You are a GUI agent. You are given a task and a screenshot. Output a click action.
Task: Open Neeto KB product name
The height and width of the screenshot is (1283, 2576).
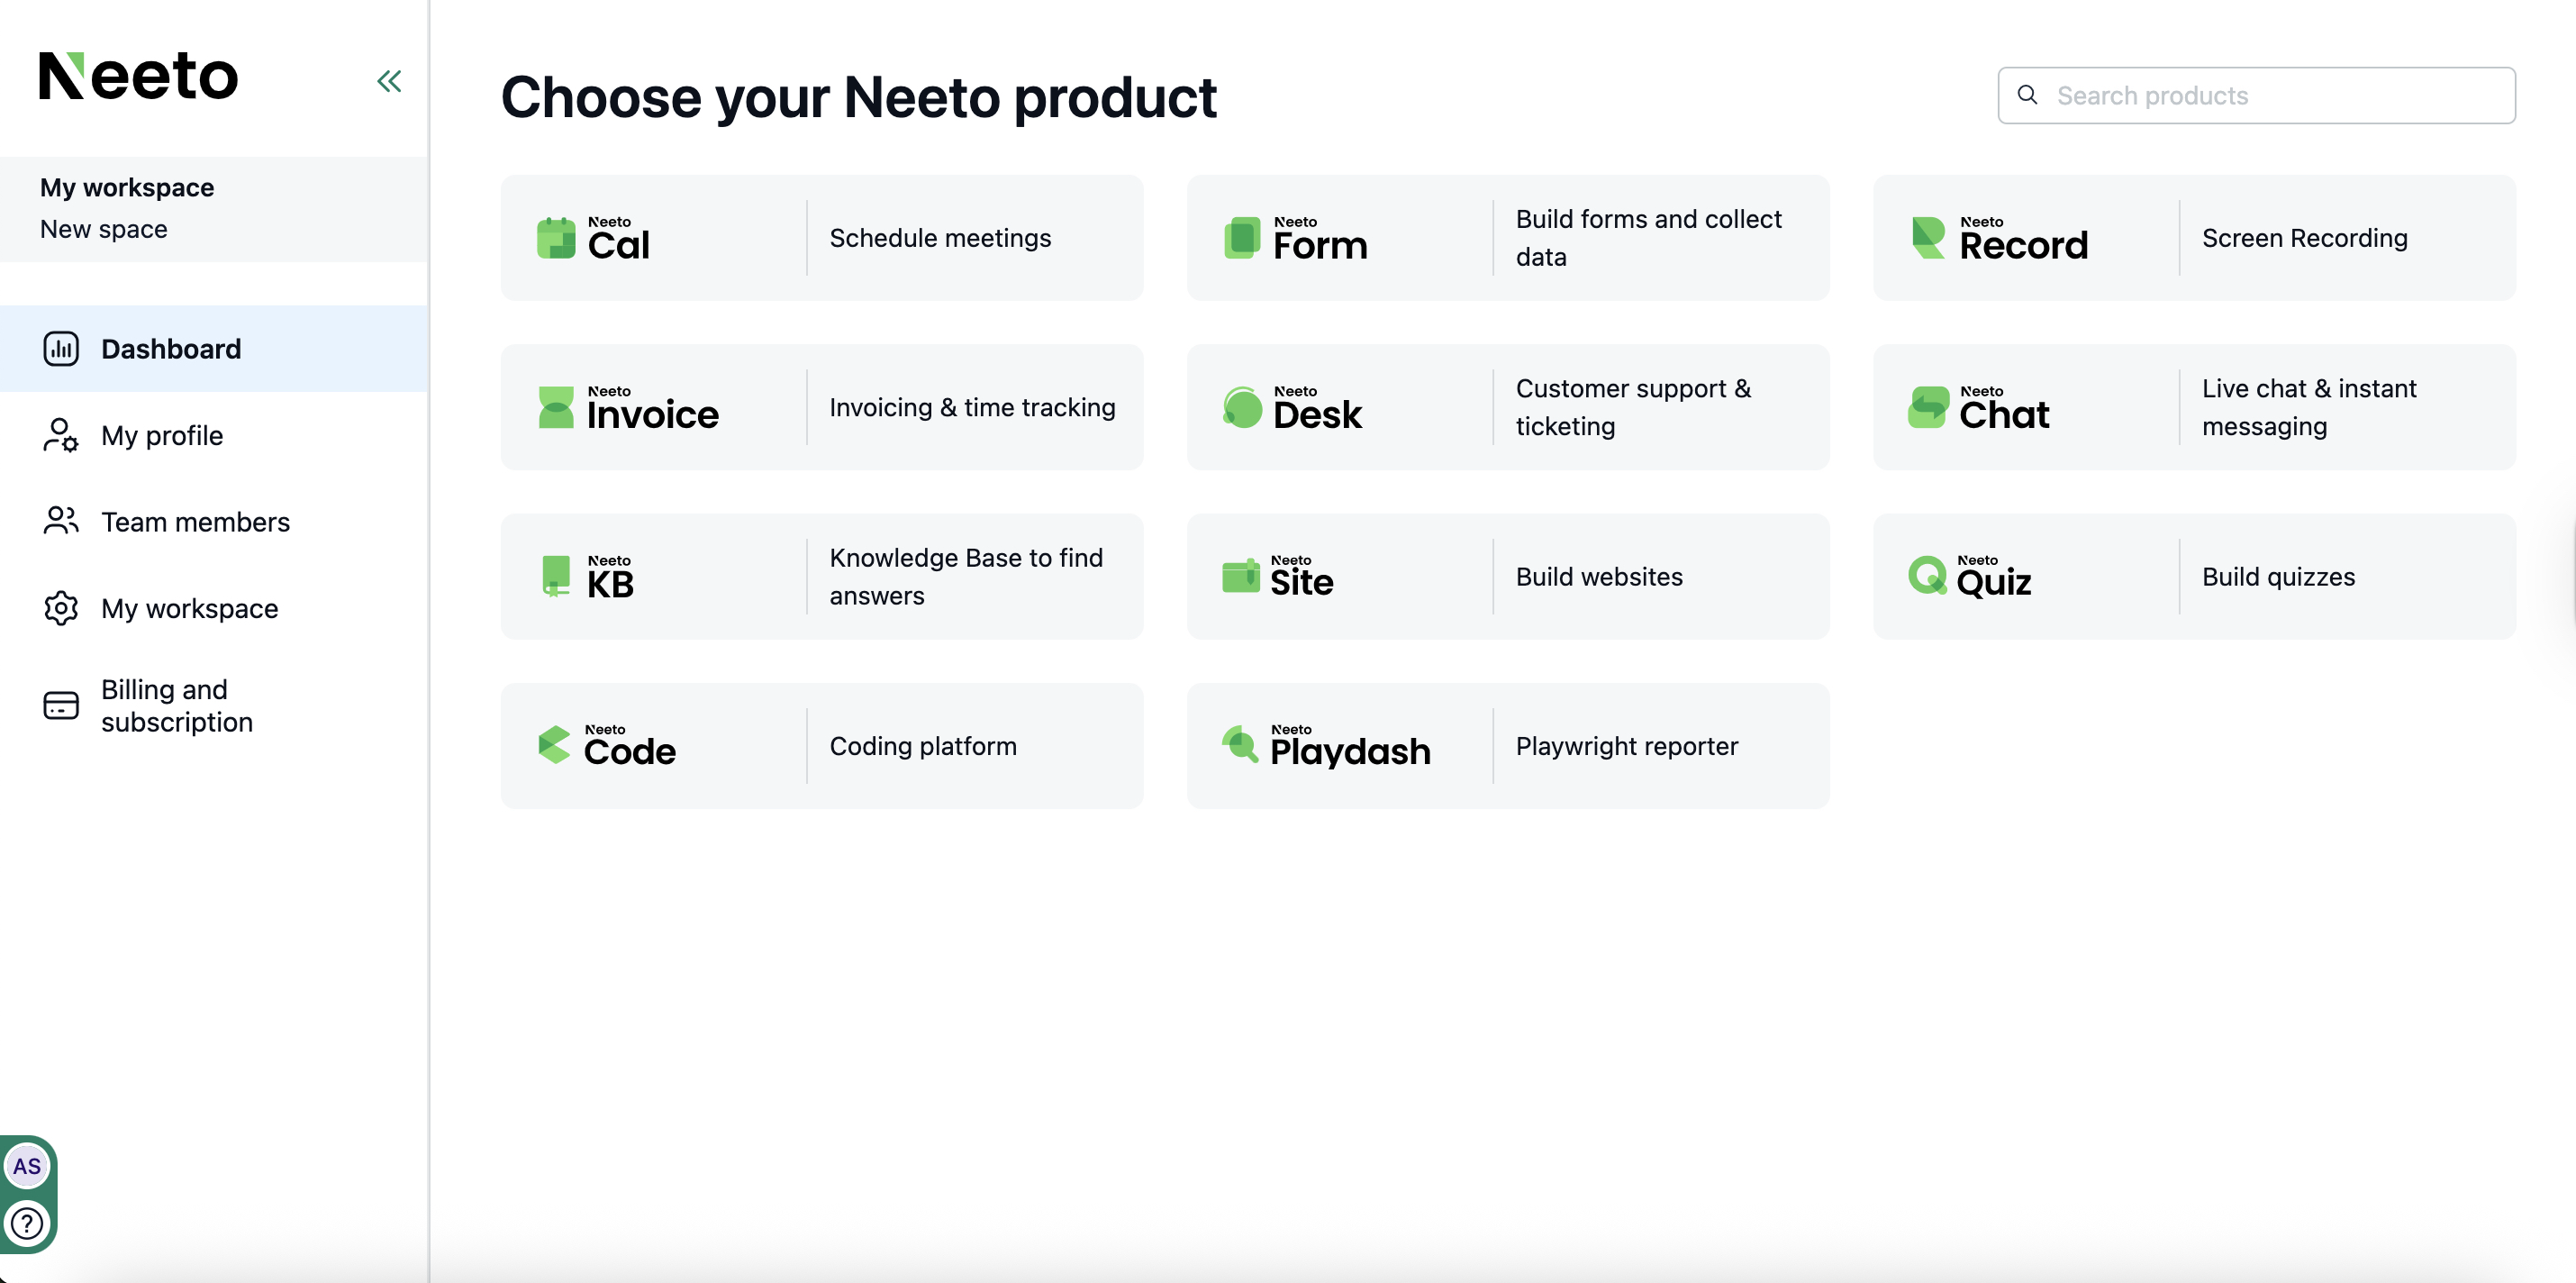(610, 577)
